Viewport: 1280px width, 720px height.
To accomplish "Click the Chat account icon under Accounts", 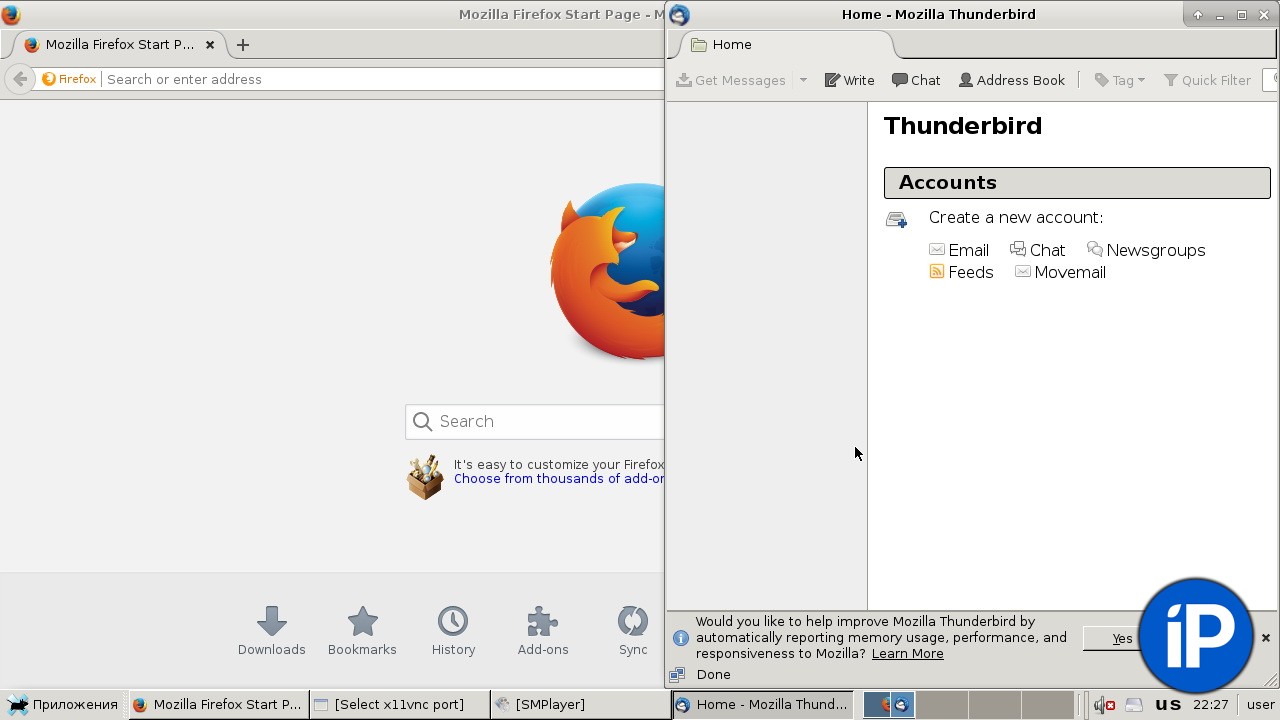I will [1018, 249].
